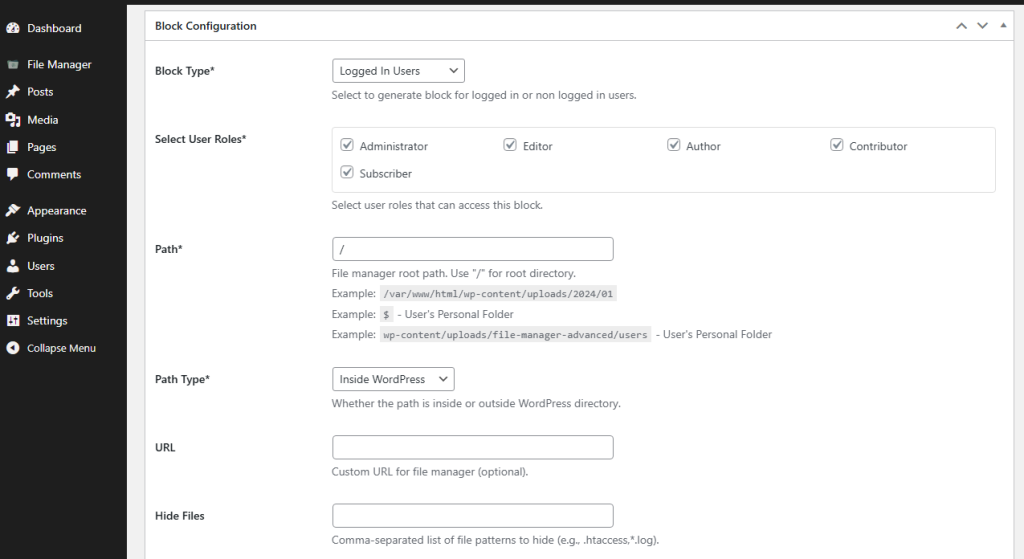Click the Author label text
Screen dimensions: 1024x559
tap(703, 146)
